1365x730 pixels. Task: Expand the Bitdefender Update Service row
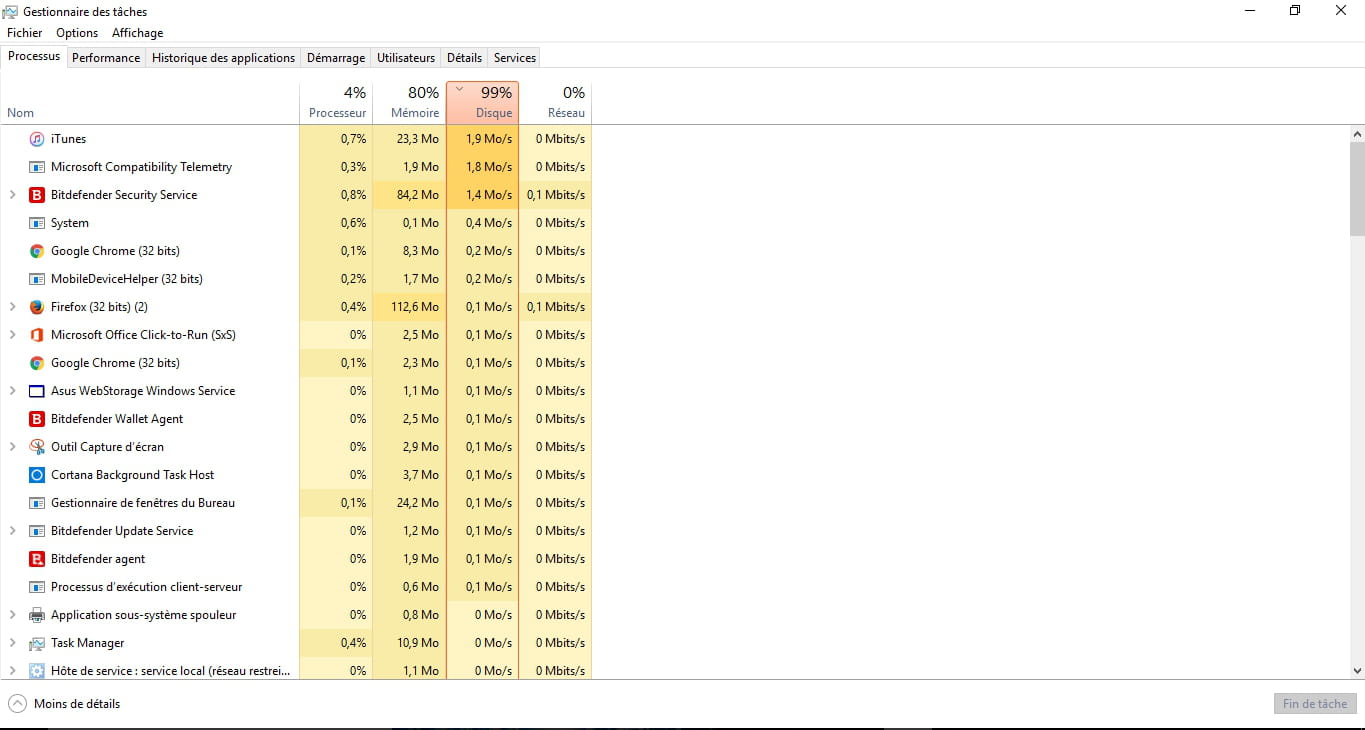pos(12,531)
